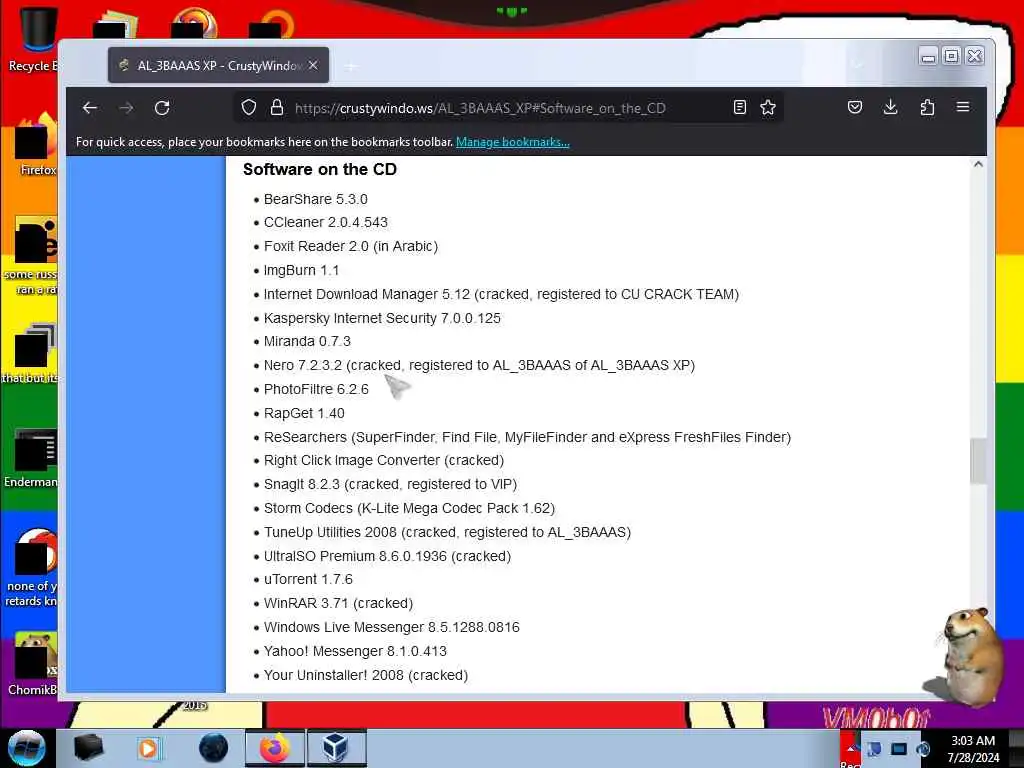Open the Windows Start orb
This screenshot has width=1024, height=768.
tap(26, 748)
